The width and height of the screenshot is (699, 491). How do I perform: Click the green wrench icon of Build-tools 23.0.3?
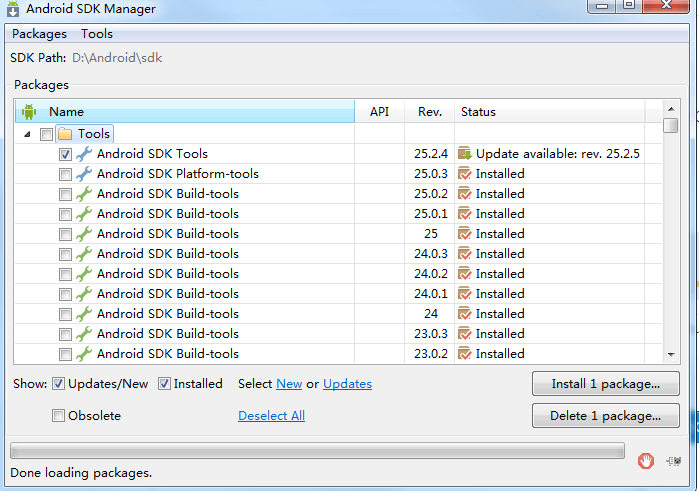tap(84, 334)
